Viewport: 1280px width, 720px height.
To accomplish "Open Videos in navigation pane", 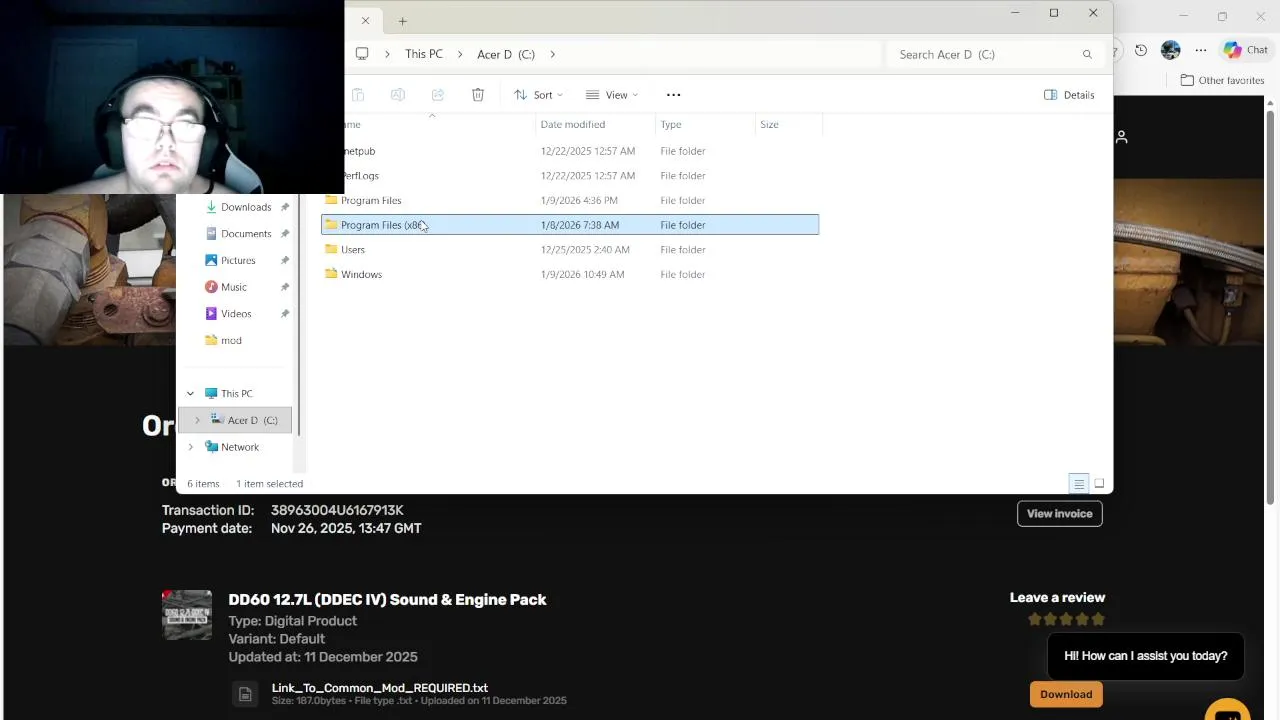I will coord(236,313).
